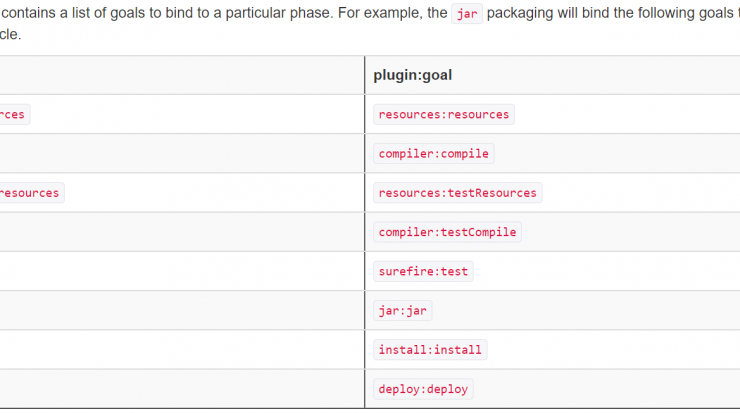This screenshot has width=740, height=414.
Task: Select the deploy:deploy goal
Action: 423,389
